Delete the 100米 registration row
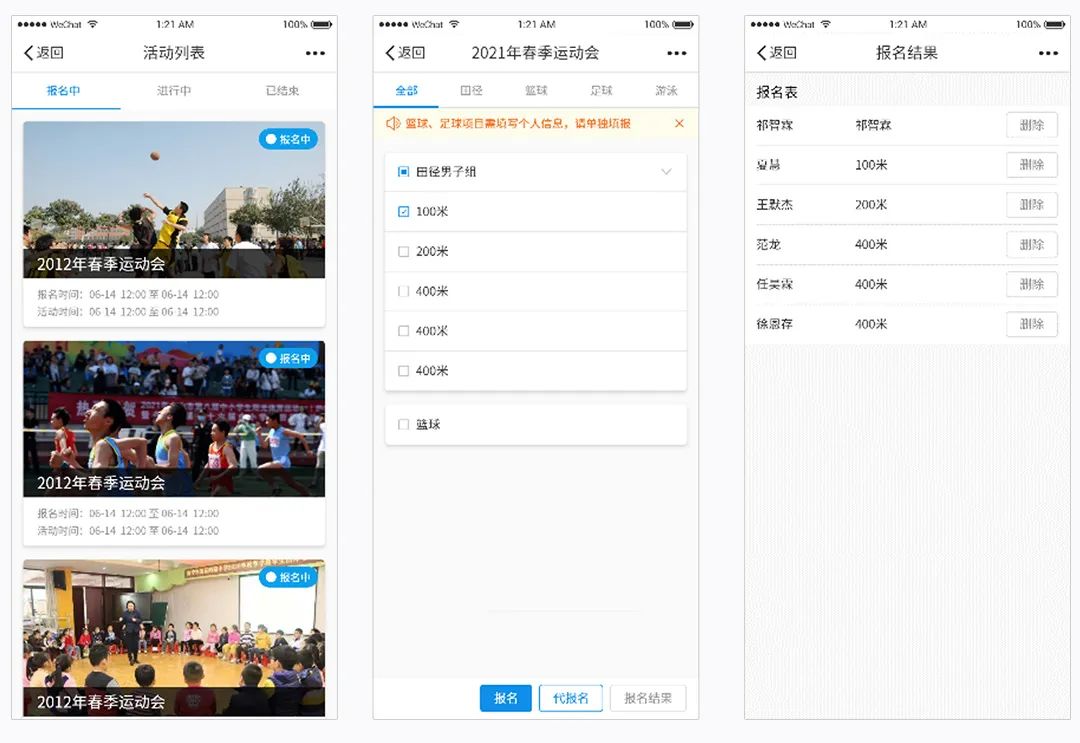1080x743 pixels. coord(1031,165)
